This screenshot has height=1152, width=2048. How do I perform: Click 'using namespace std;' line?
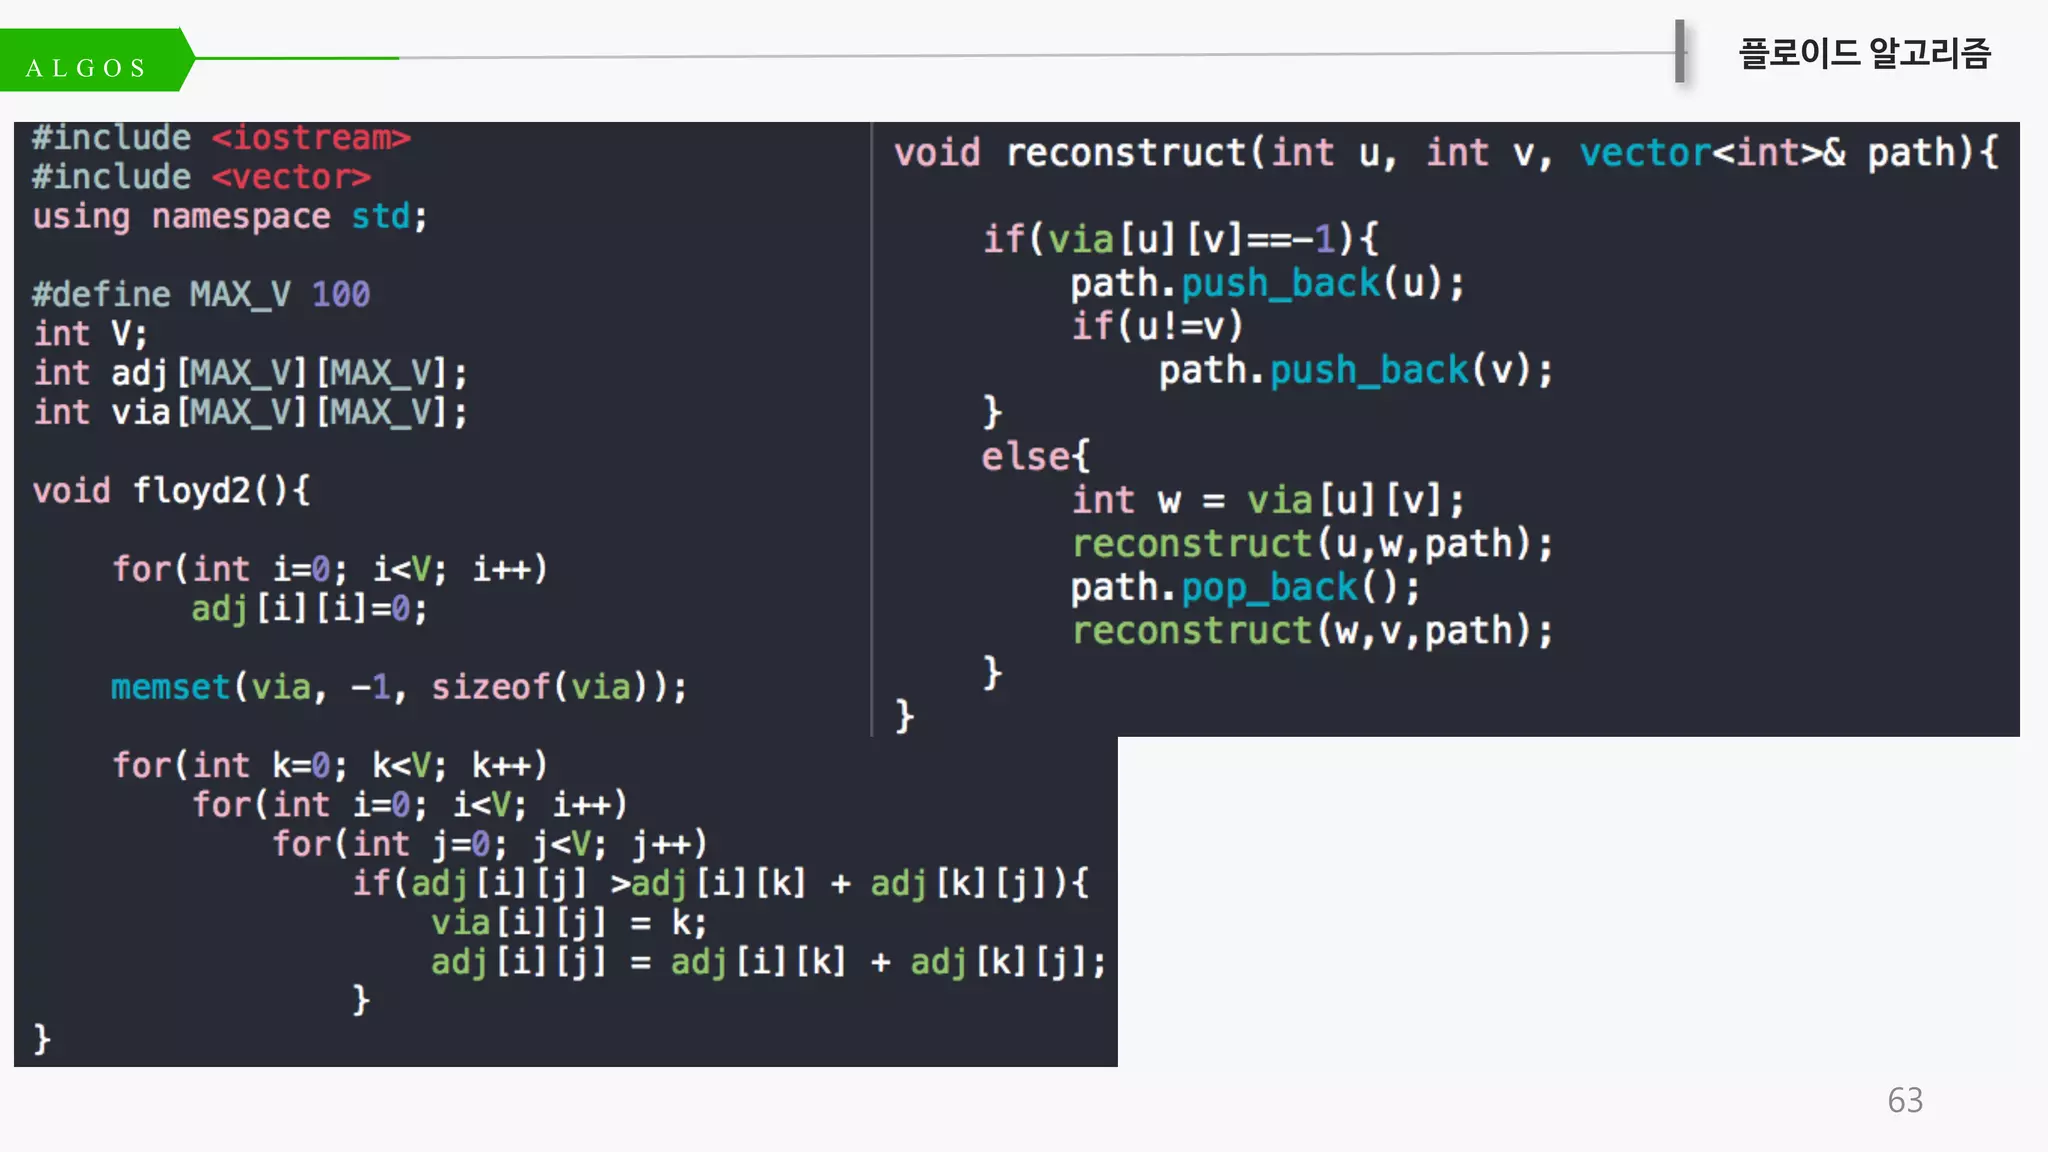coord(230,216)
